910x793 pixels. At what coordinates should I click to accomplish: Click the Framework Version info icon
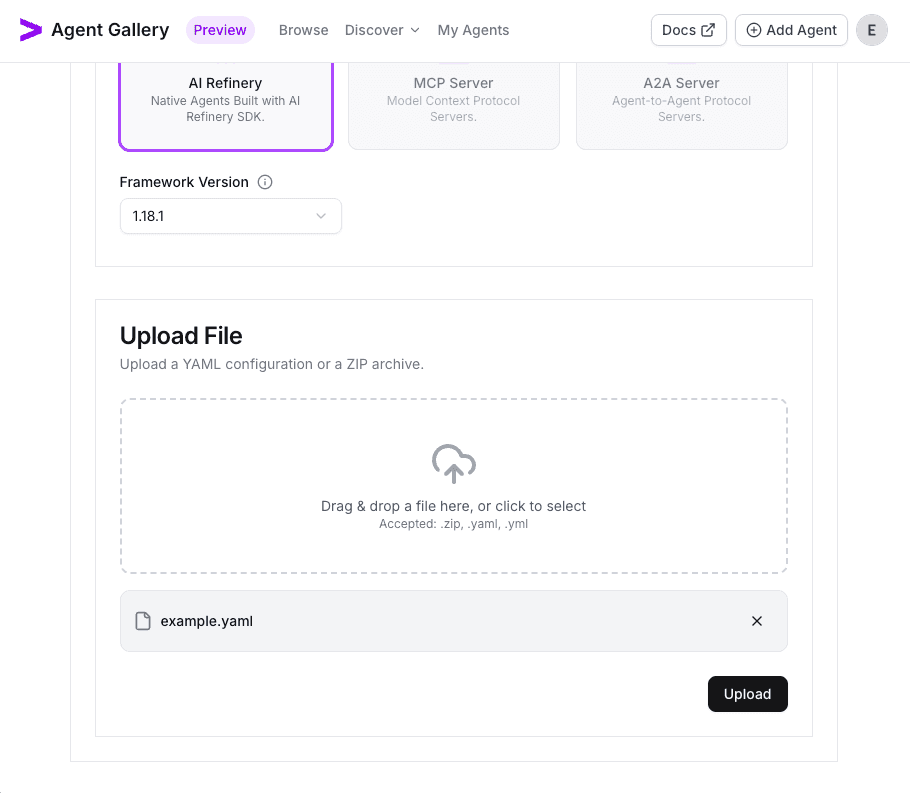click(264, 182)
